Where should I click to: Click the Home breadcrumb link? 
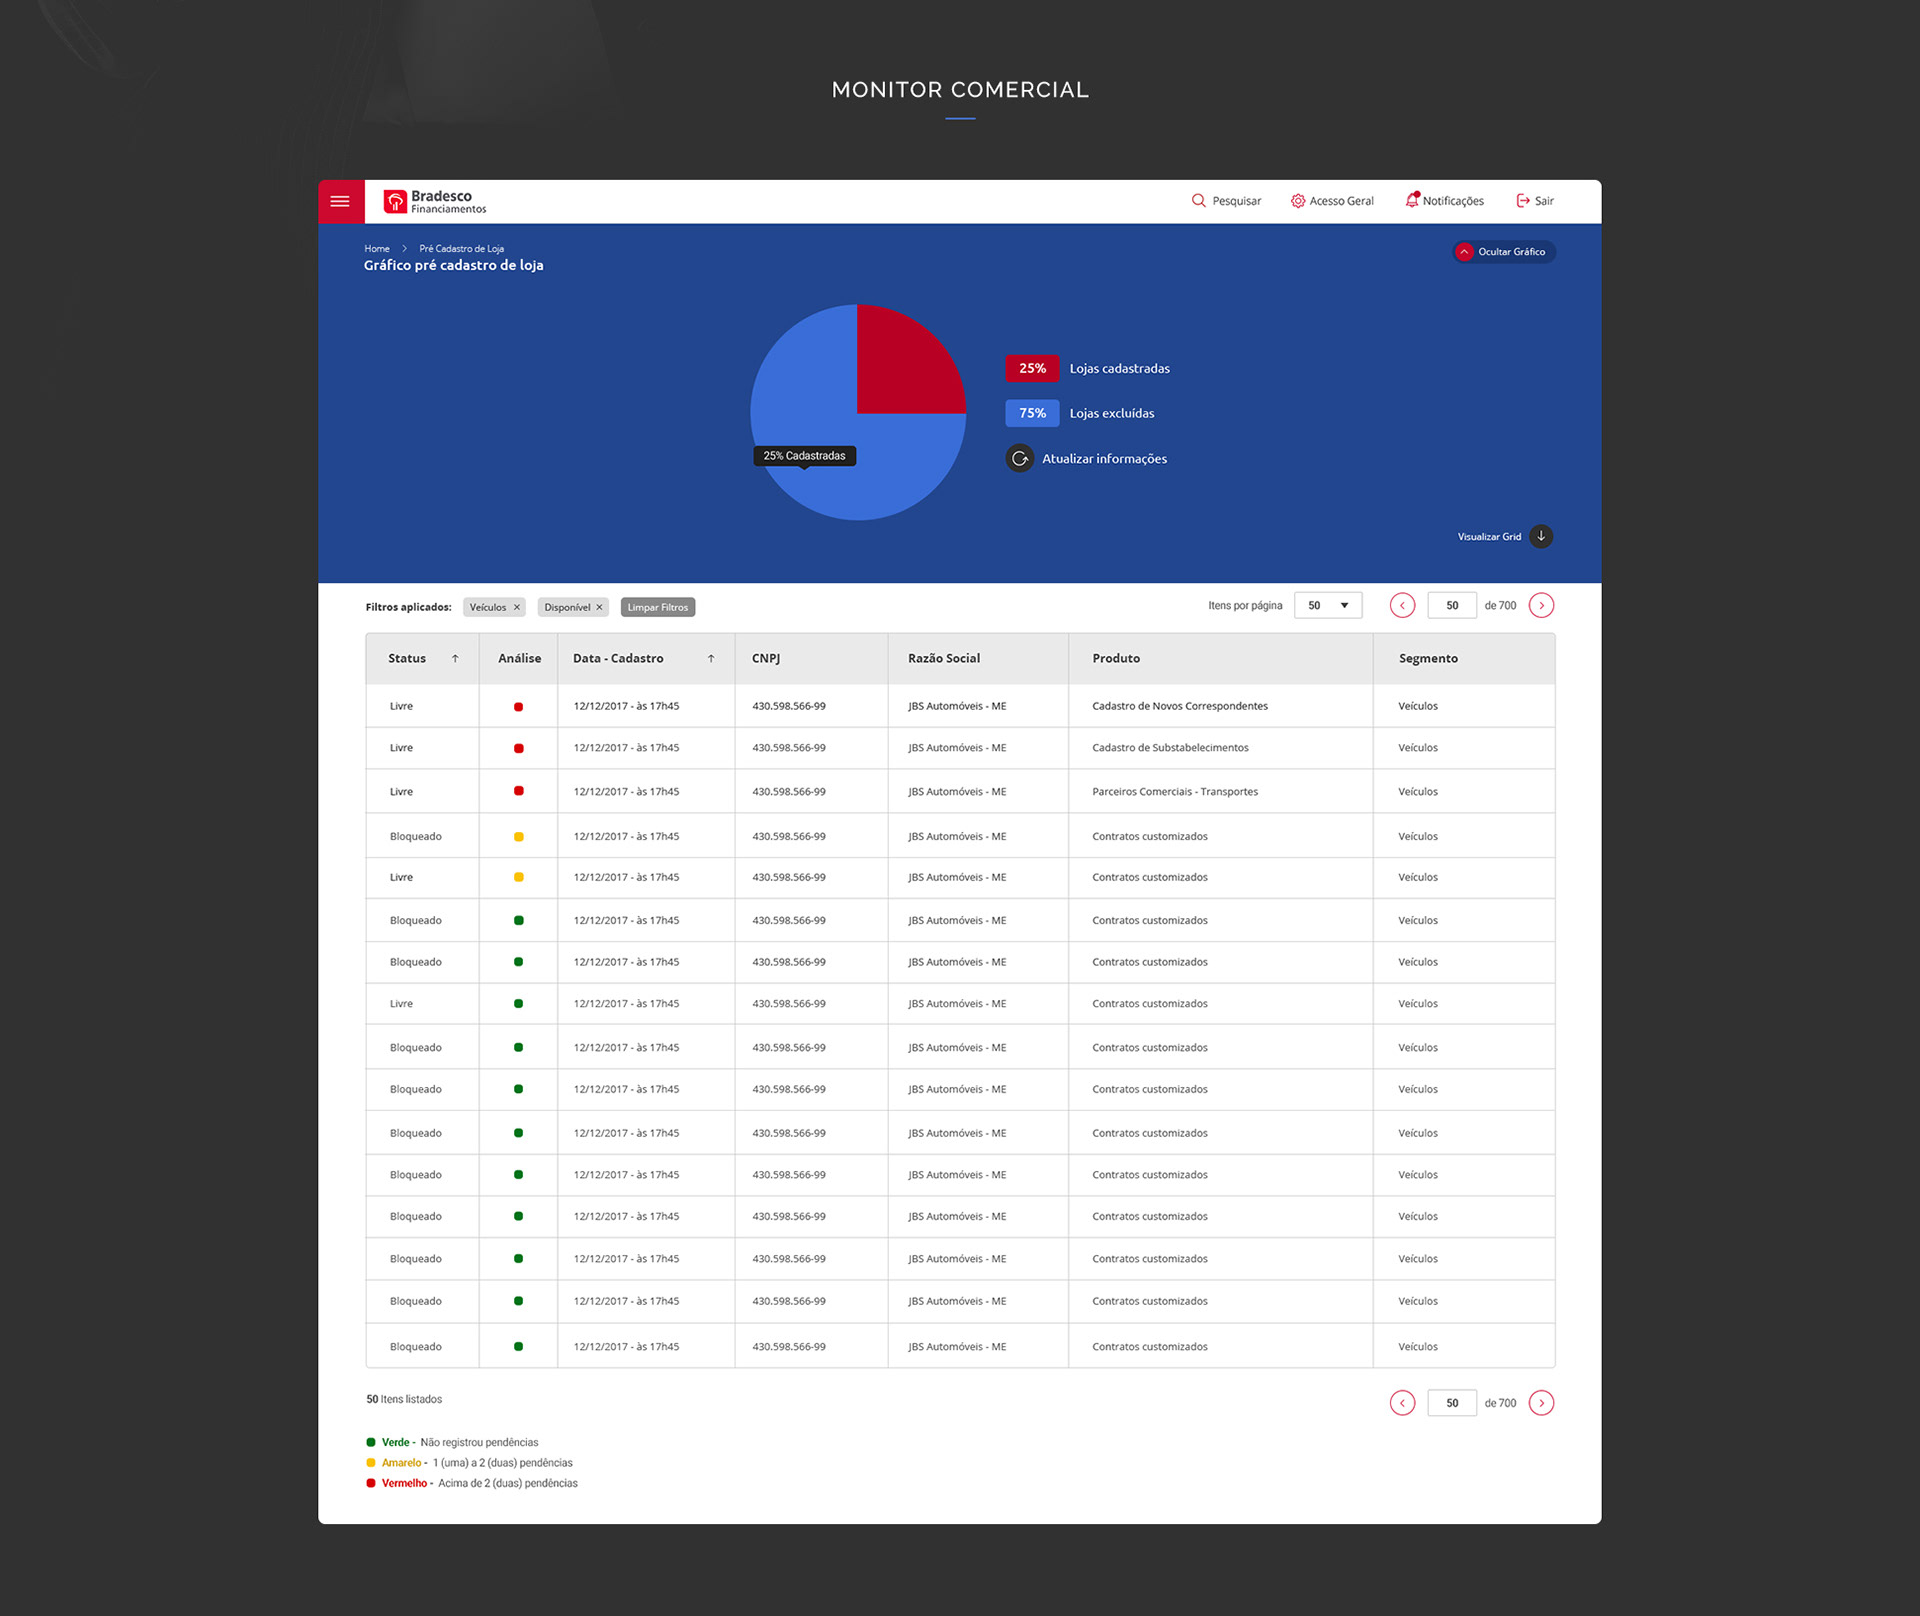[x=377, y=249]
